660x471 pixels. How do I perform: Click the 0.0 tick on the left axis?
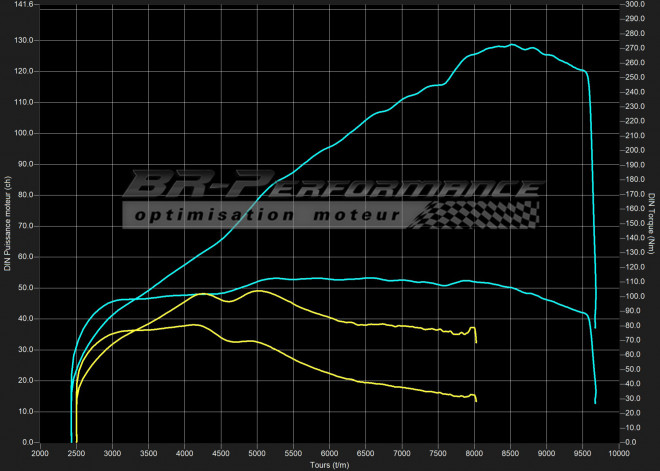coord(25,442)
